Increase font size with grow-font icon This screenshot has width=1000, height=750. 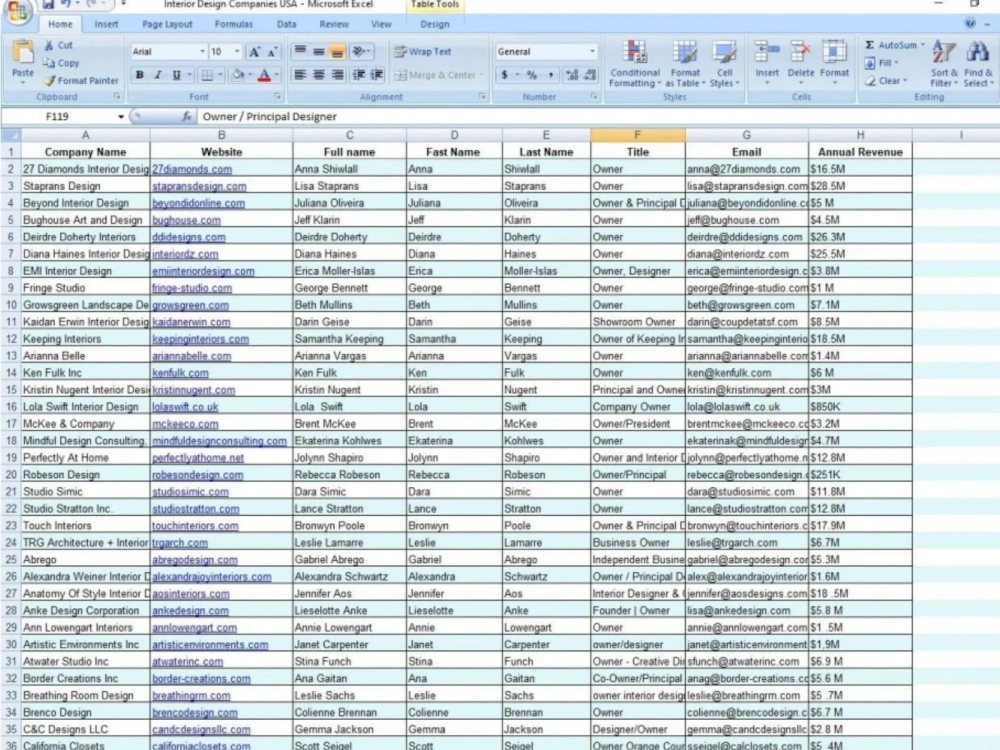click(x=254, y=52)
